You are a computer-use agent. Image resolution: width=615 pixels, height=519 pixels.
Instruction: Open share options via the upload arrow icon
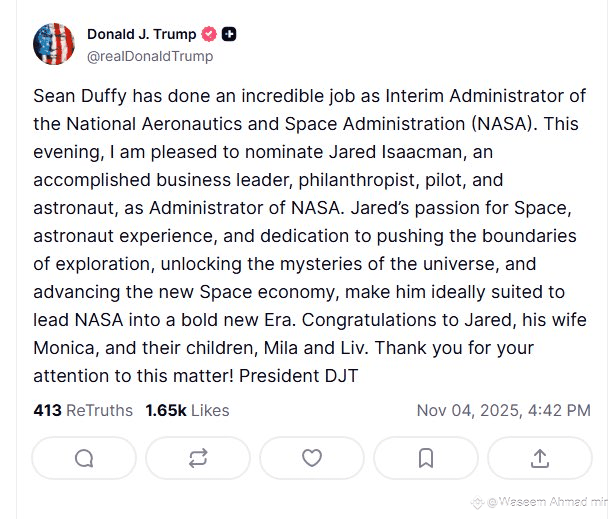point(539,458)
